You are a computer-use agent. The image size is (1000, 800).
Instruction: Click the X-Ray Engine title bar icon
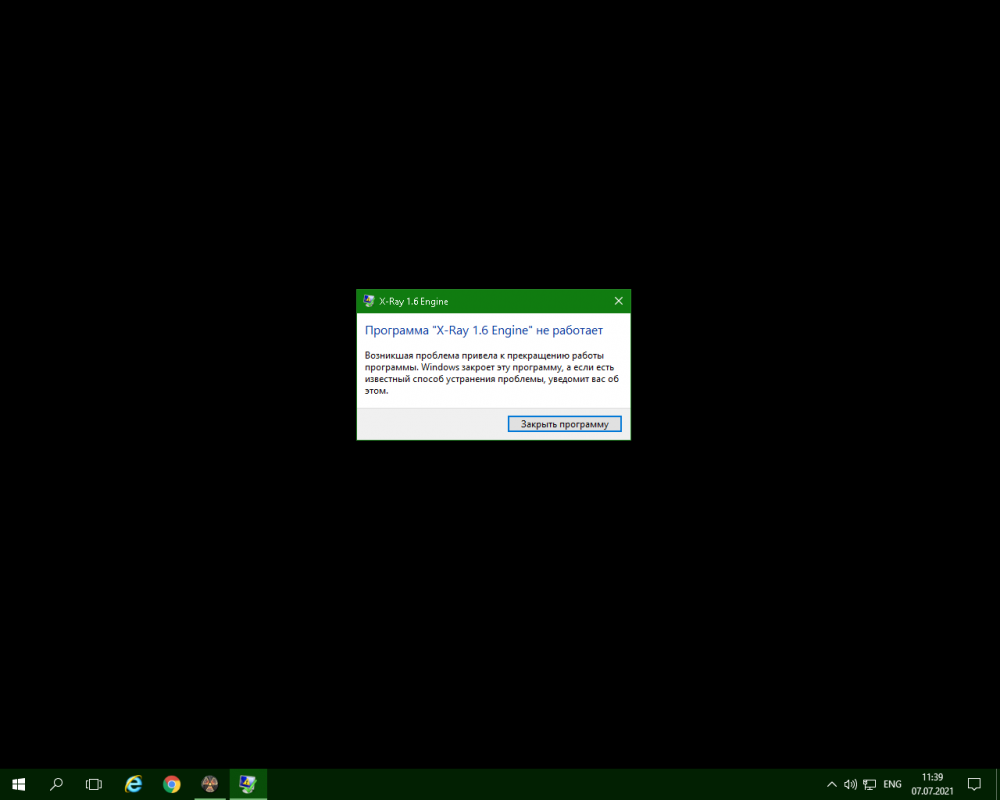pos(366,300)
